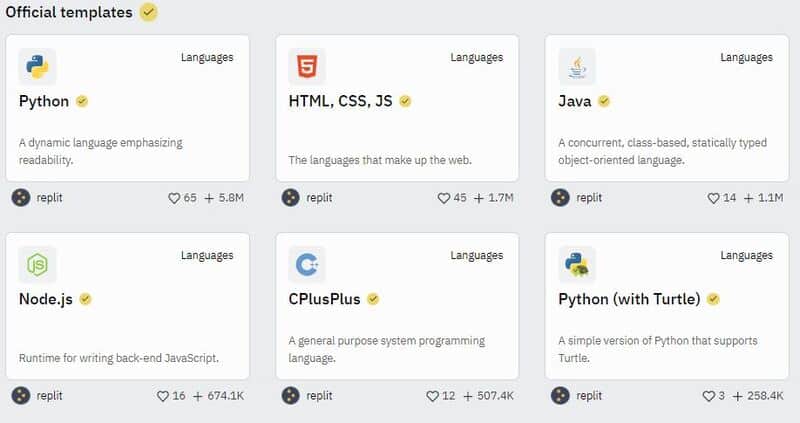Click the plus fork icon showing 674.1K

click(198, 396)
